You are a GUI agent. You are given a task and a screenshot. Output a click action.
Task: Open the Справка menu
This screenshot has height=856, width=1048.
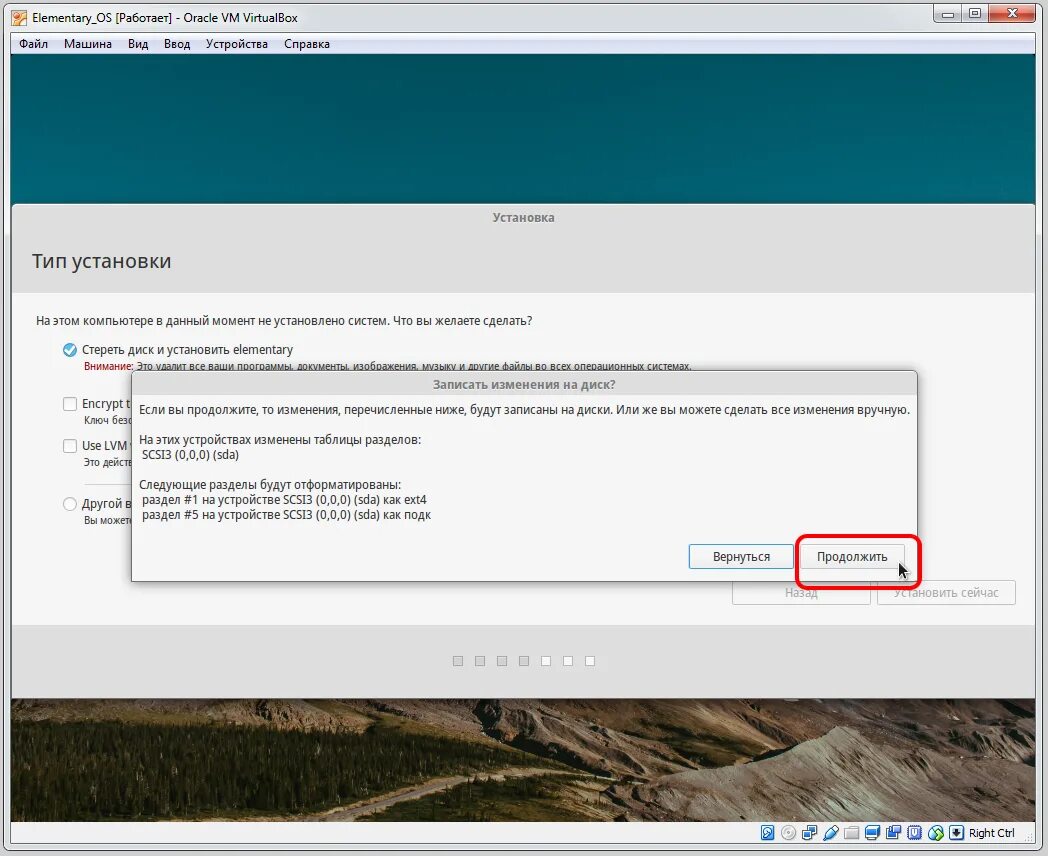pyautogui.click(x=307, y=44)
